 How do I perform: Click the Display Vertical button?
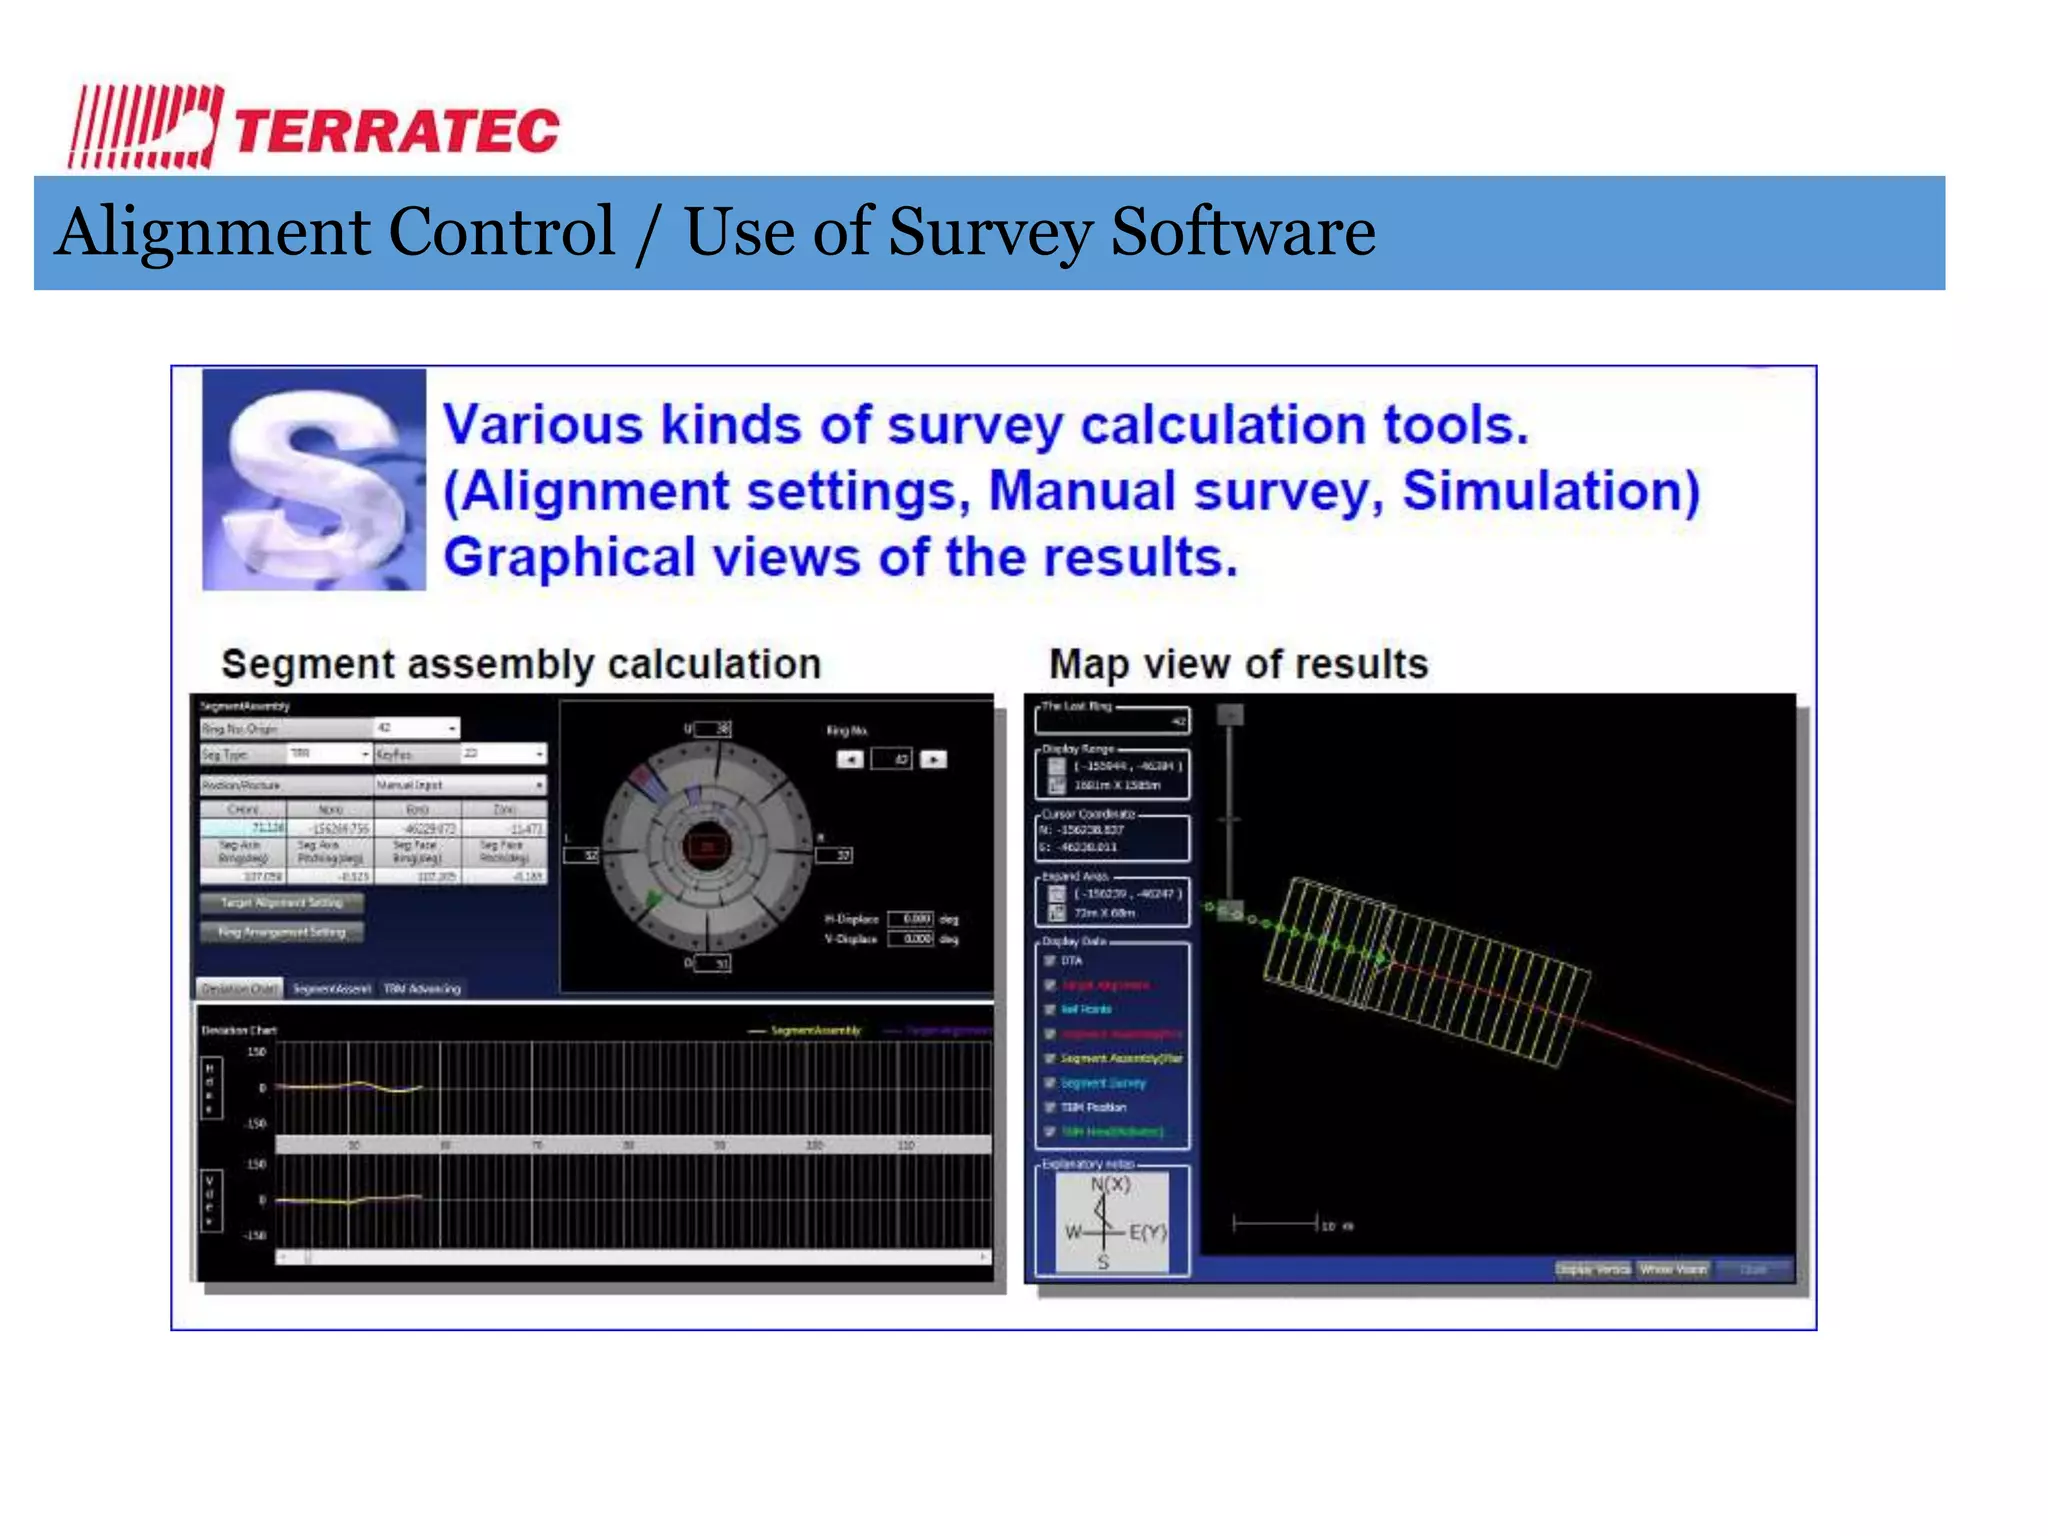(1593, 1269)
